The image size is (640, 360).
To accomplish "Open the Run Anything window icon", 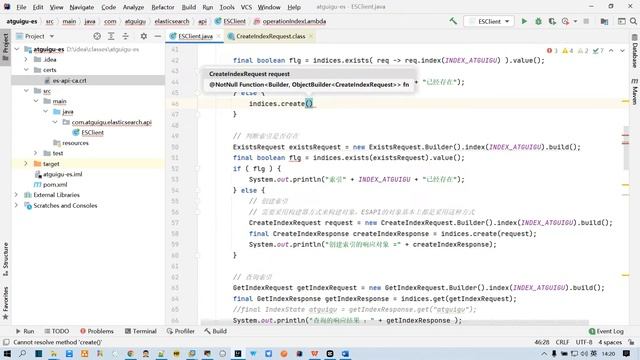I will (x=622, y=21).
